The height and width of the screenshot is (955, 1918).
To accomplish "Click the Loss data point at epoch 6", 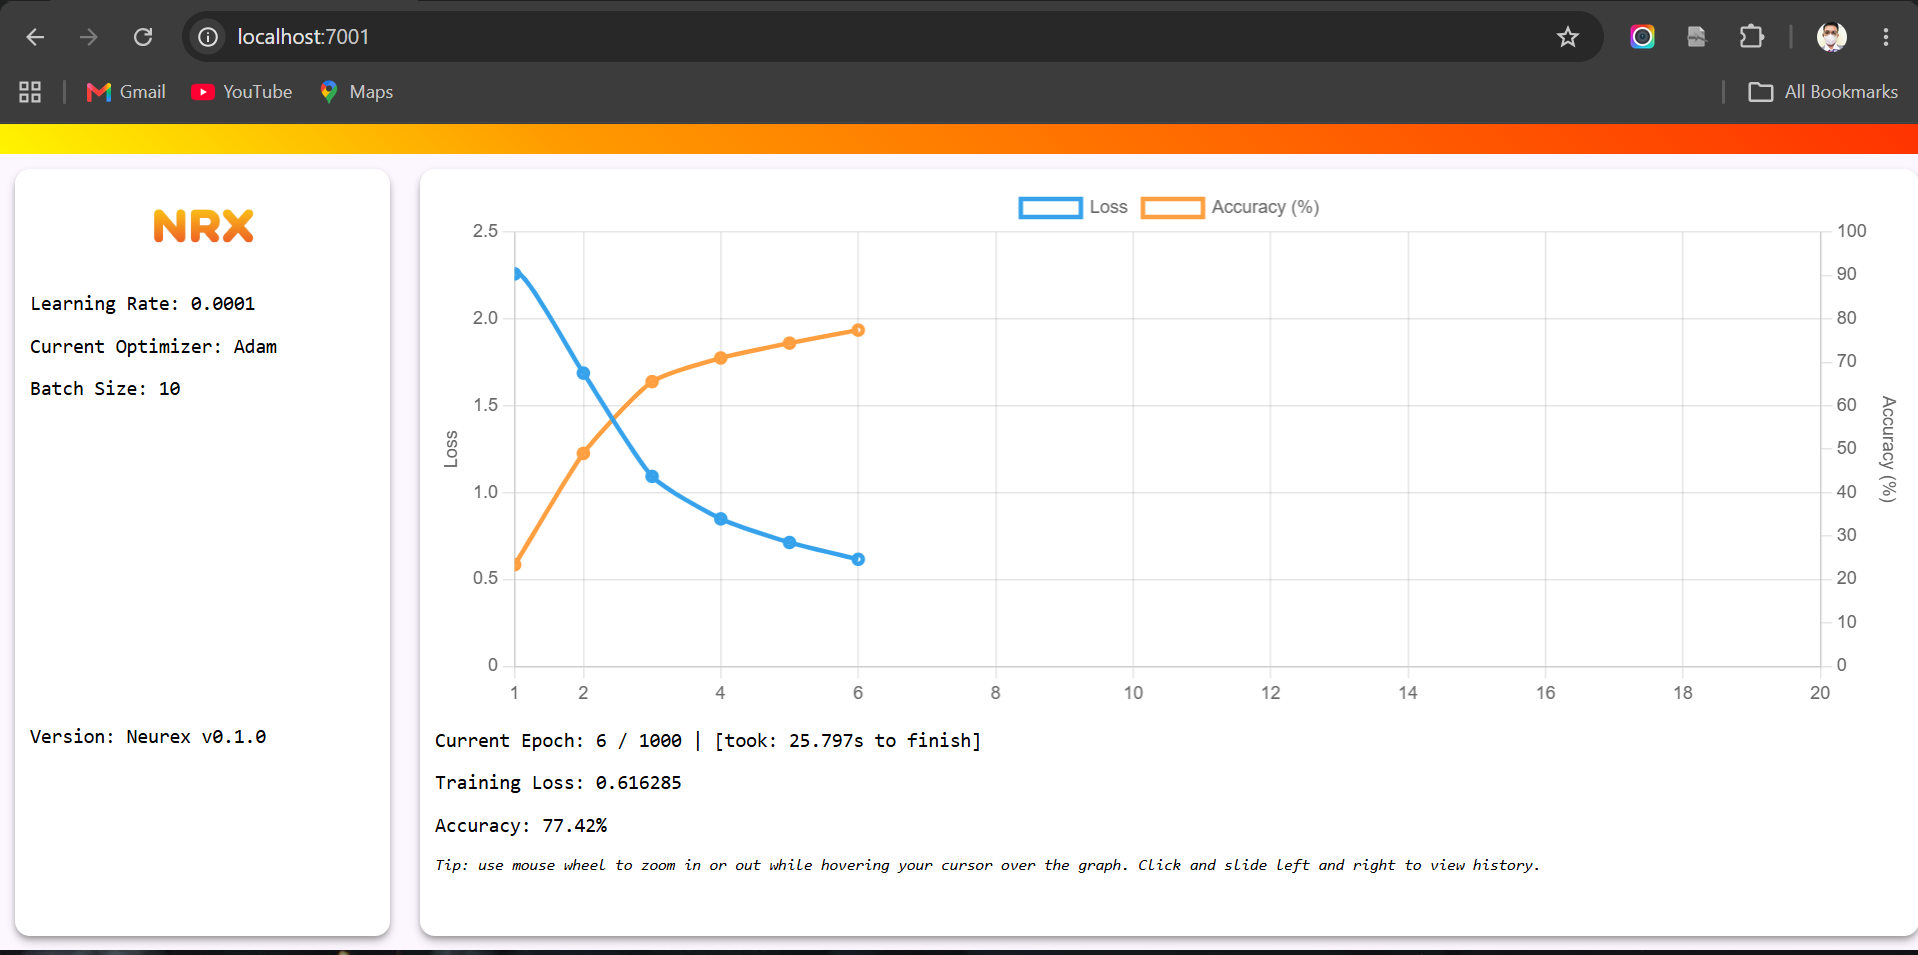I will [x=858, y=559].
